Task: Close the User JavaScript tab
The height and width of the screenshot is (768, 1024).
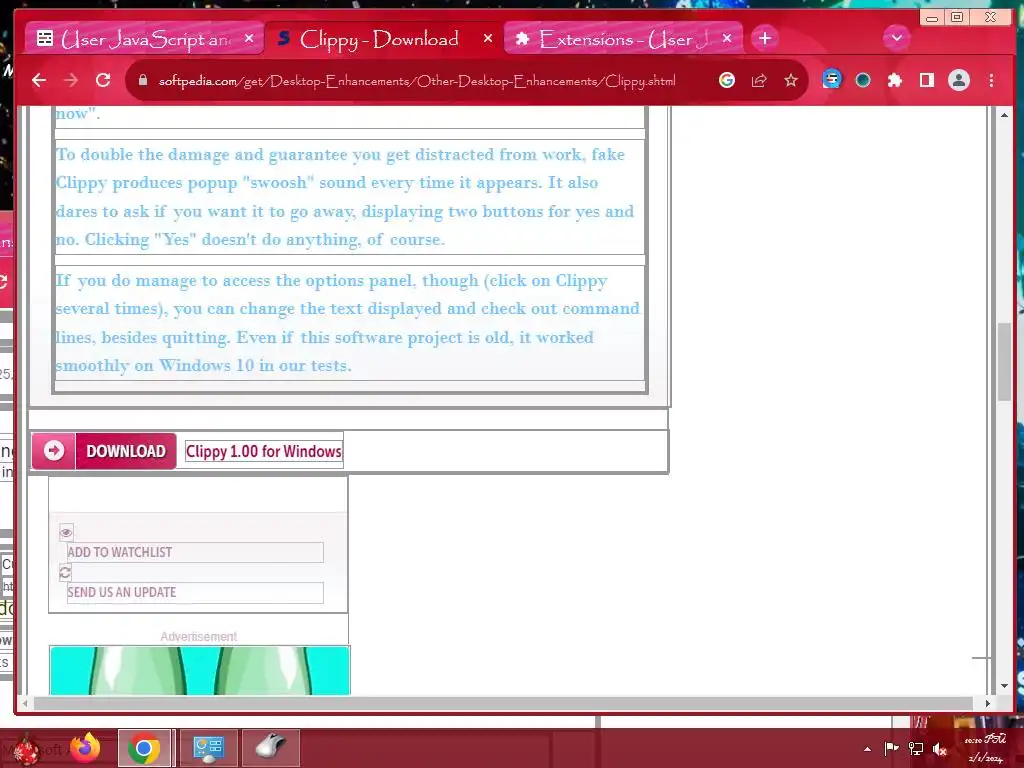Action: pyautogui.click(x=249, y=39)
